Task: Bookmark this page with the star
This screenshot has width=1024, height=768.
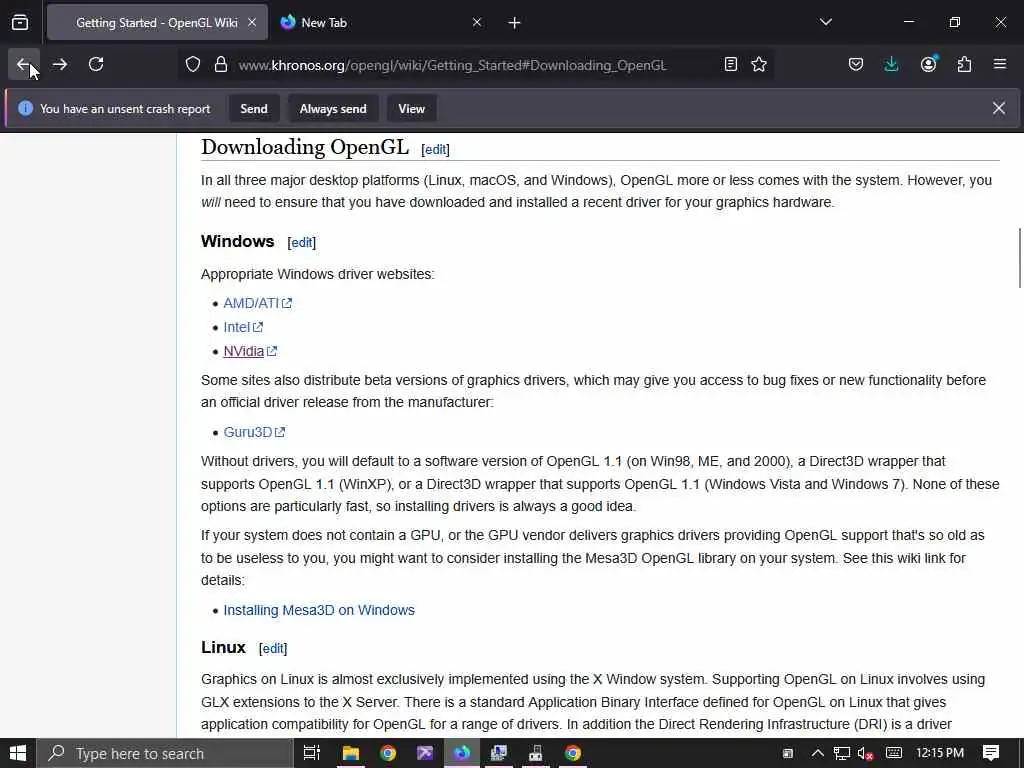Action: pos(759,65)
